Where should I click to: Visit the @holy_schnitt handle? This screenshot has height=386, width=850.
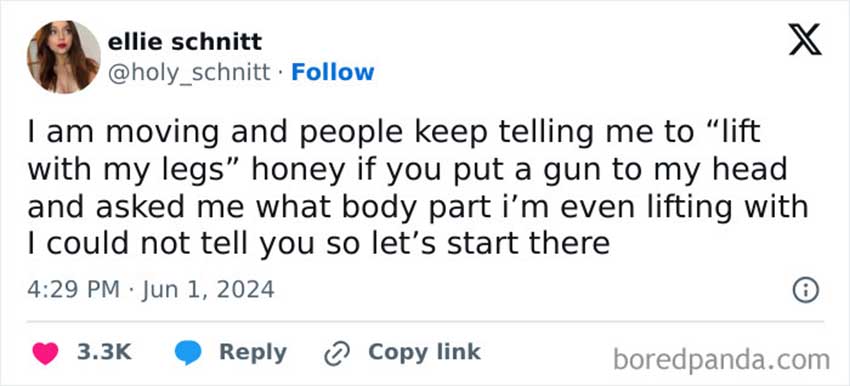189,72
